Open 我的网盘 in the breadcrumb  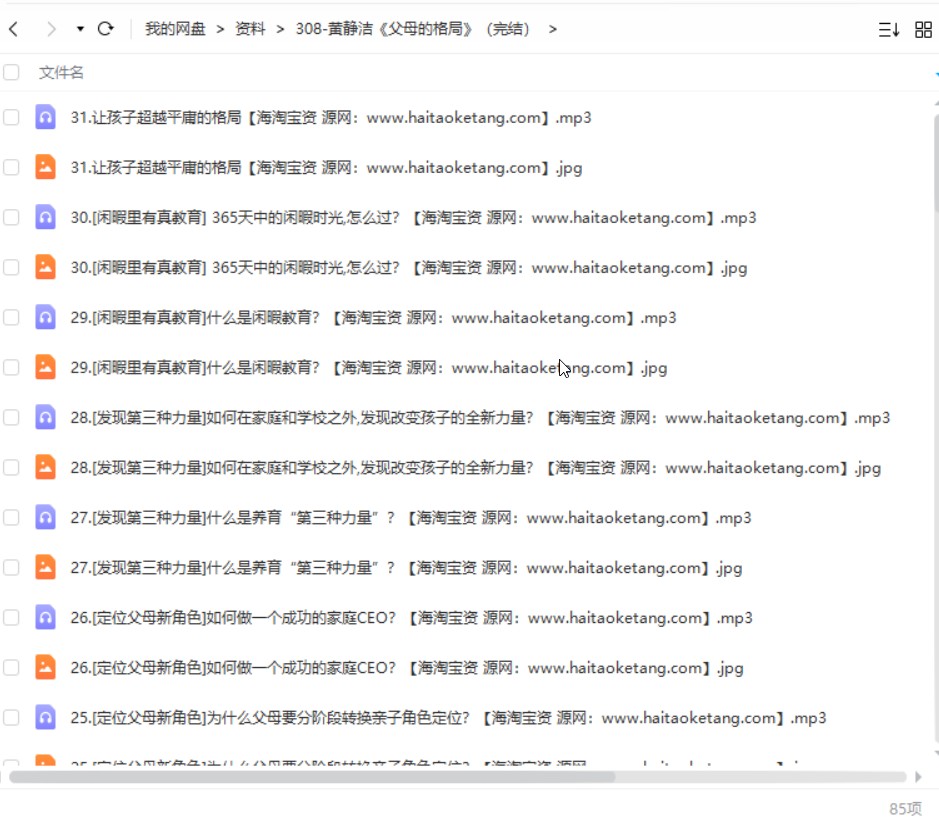175,29
